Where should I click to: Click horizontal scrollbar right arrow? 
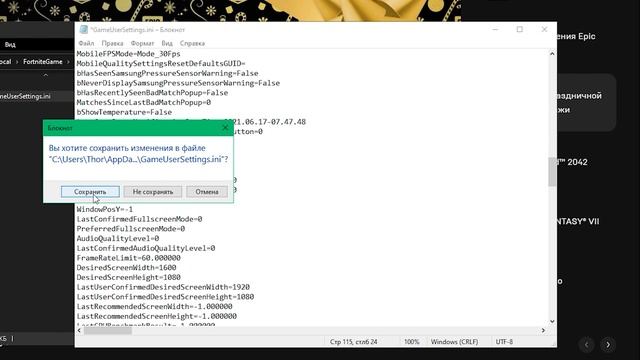point(543,331)
